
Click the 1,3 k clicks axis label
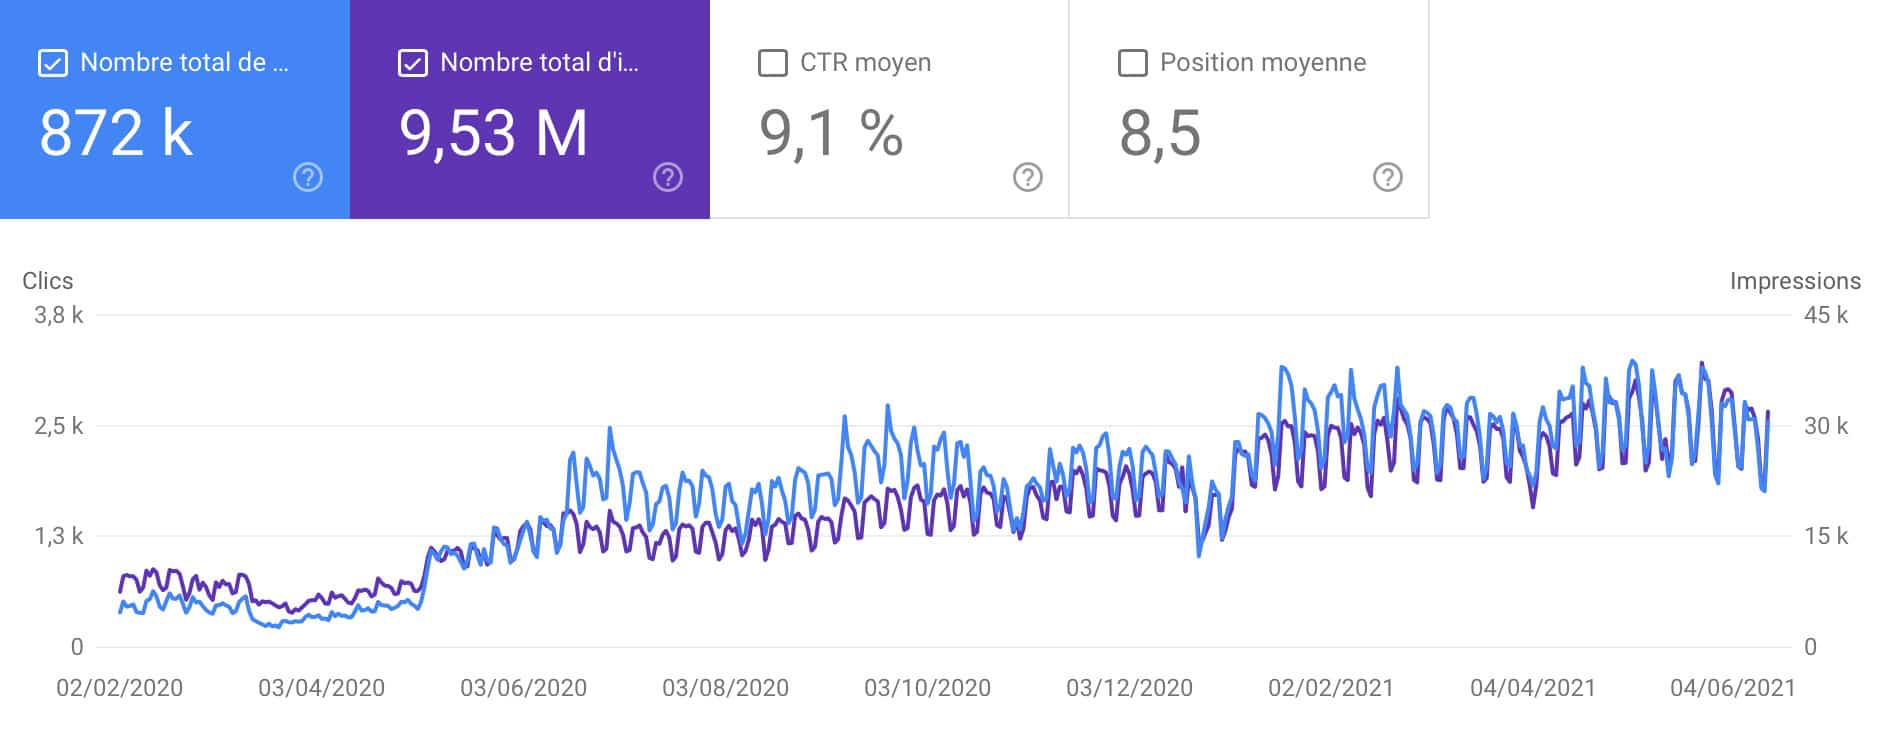pos(59,536)
